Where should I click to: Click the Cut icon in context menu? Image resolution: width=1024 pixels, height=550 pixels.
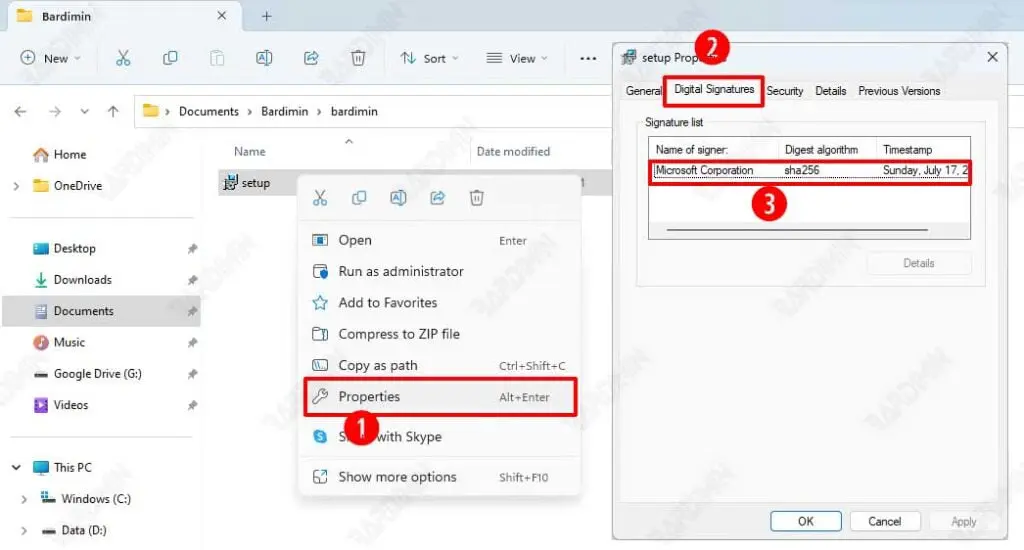click(319, 198)
